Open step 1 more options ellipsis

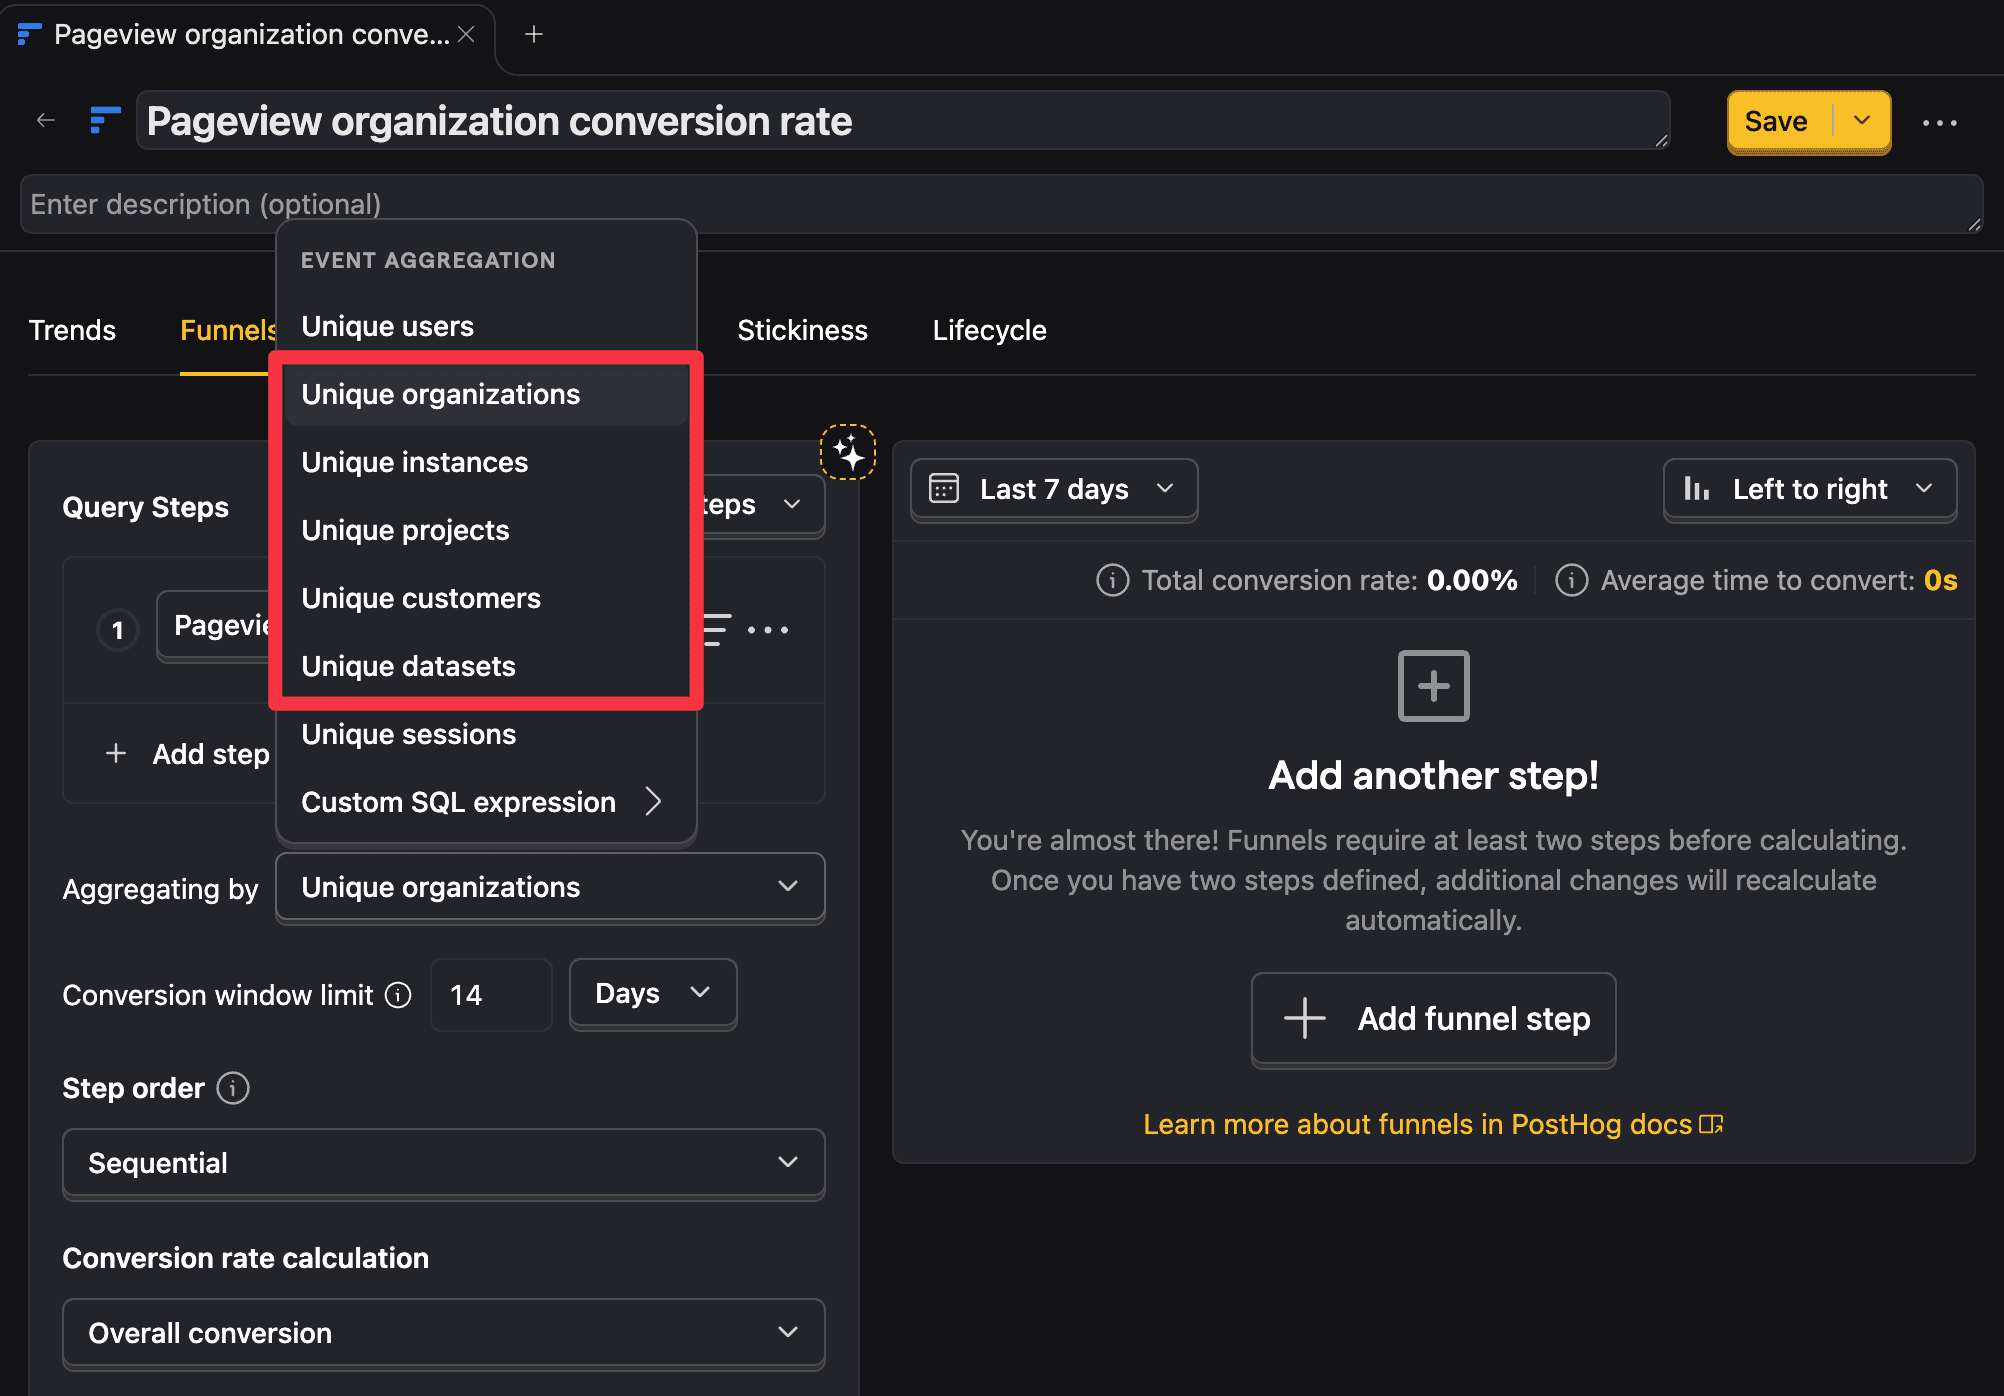pyautogui.click(x=768, y=630)
